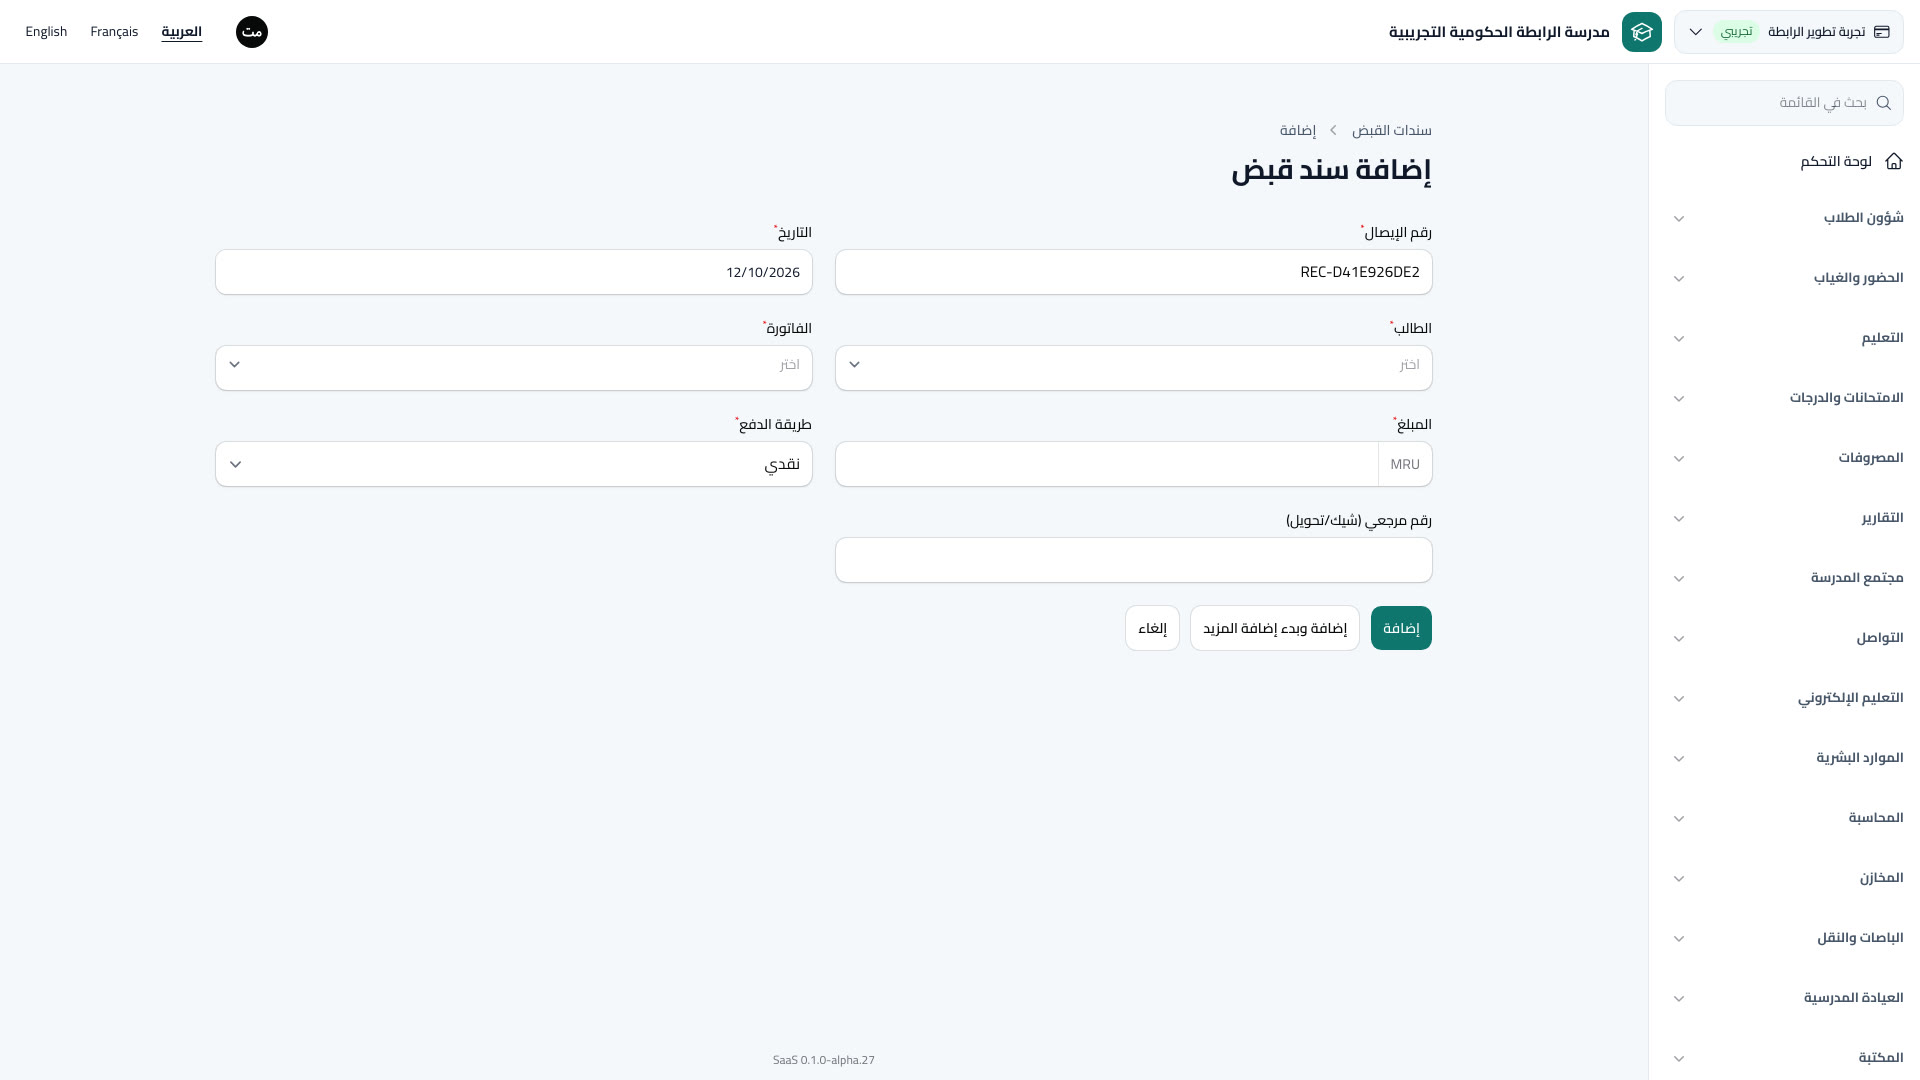This screenshot has height=1080, width=1920.
Task: Click the home icon next to لوحة التحكم
Action: (1894, 161)
